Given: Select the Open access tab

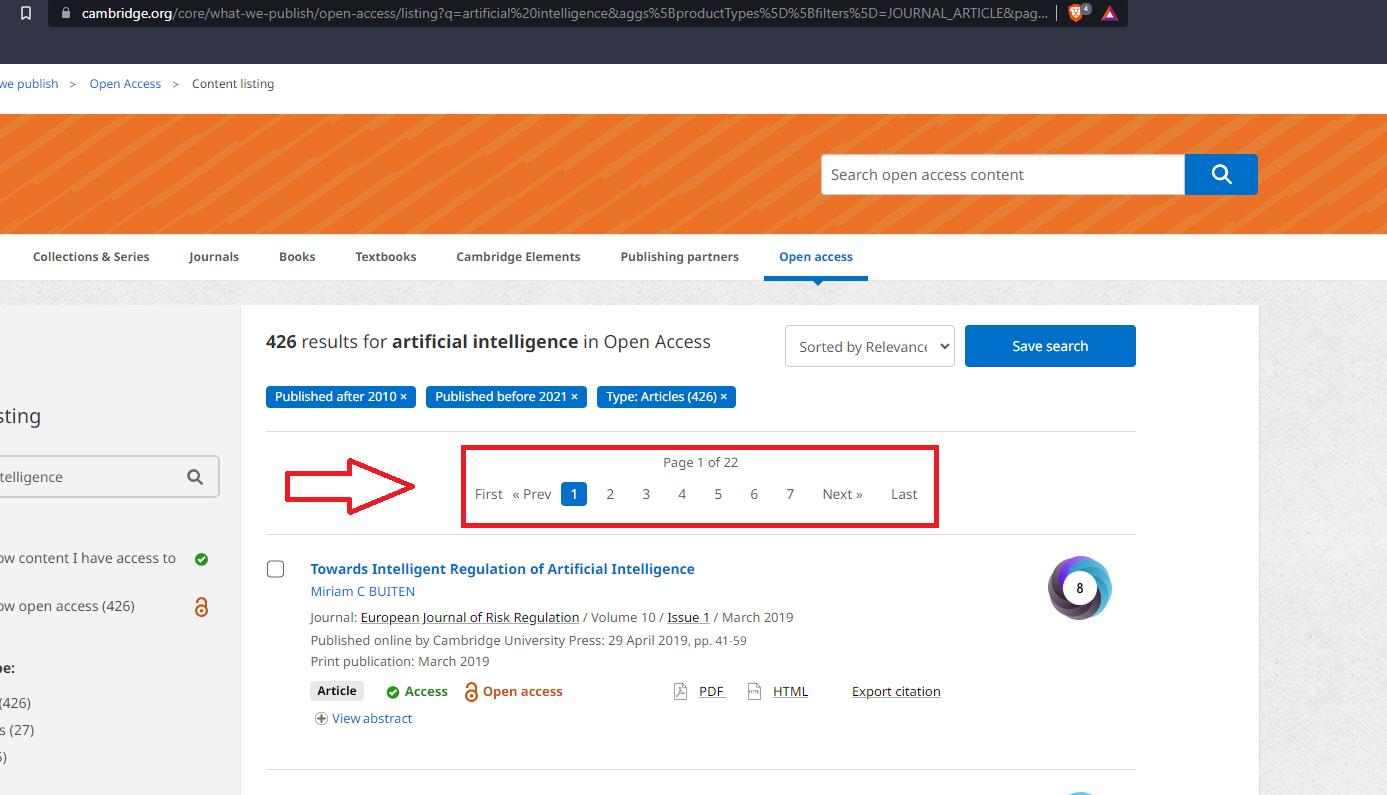Looking at the screenshot, I should click(816, 257).
